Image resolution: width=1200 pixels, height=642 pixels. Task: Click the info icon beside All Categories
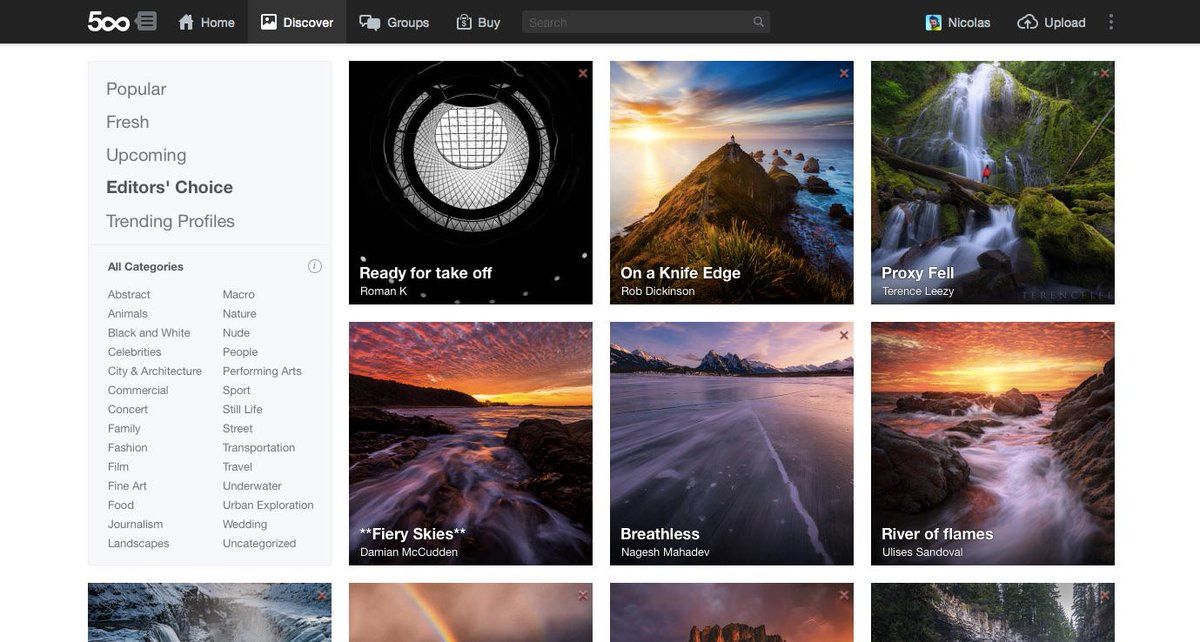tap(315, 266)
